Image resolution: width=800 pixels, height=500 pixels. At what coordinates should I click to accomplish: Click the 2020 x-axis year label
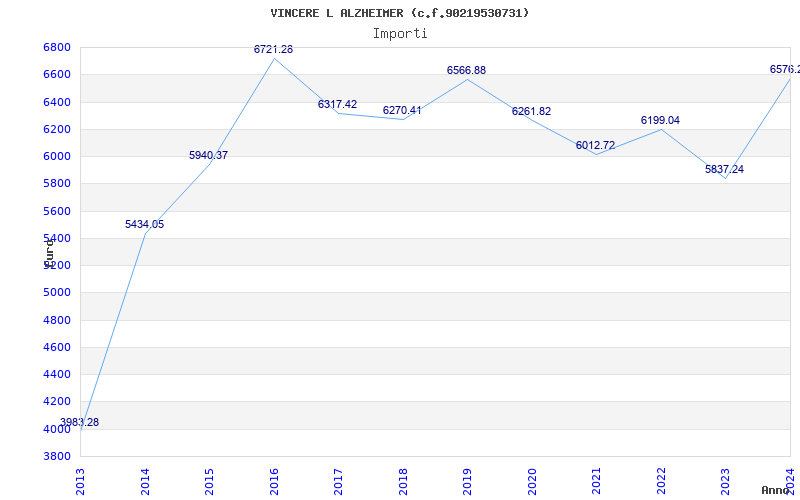(532, 482)
